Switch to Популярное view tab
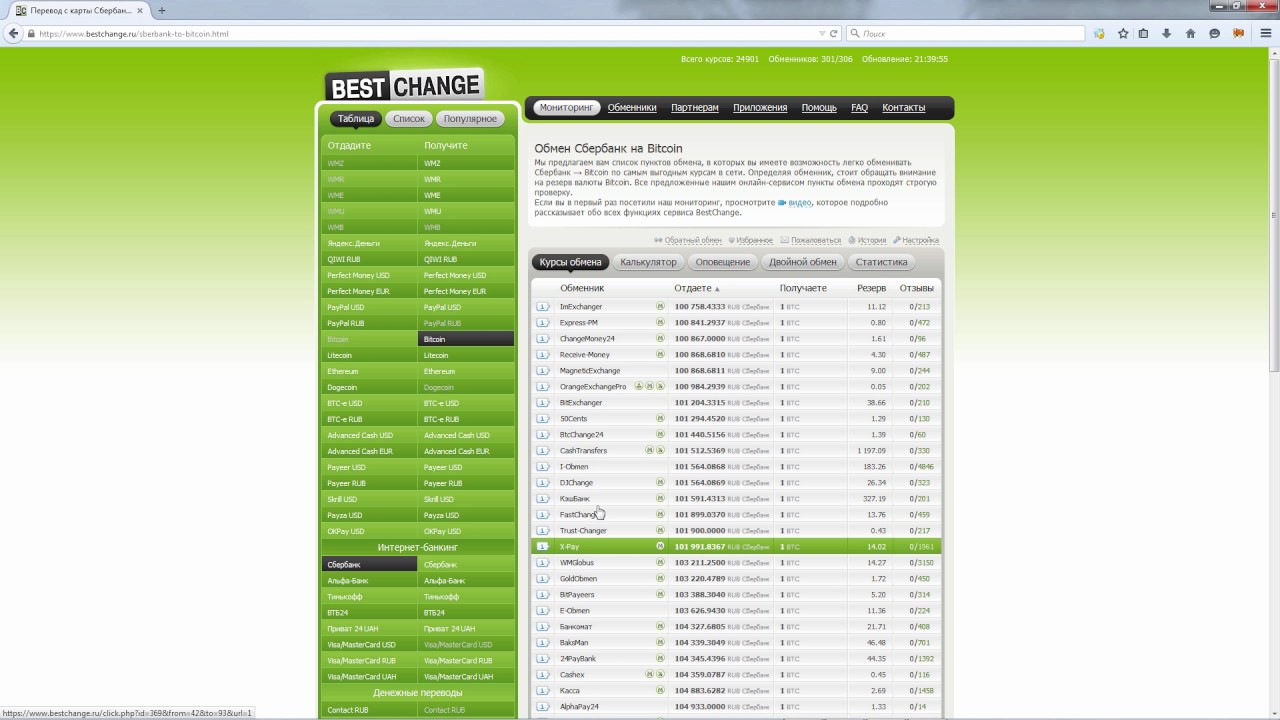 pos(470,118)
